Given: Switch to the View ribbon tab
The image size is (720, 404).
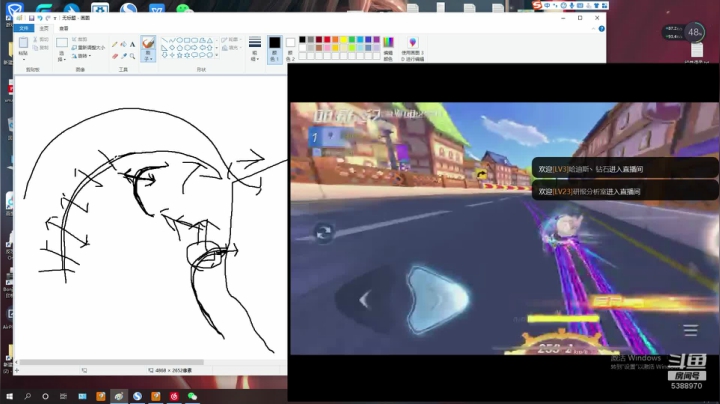Looking at the screenshot, I should (x=63, y=28).
